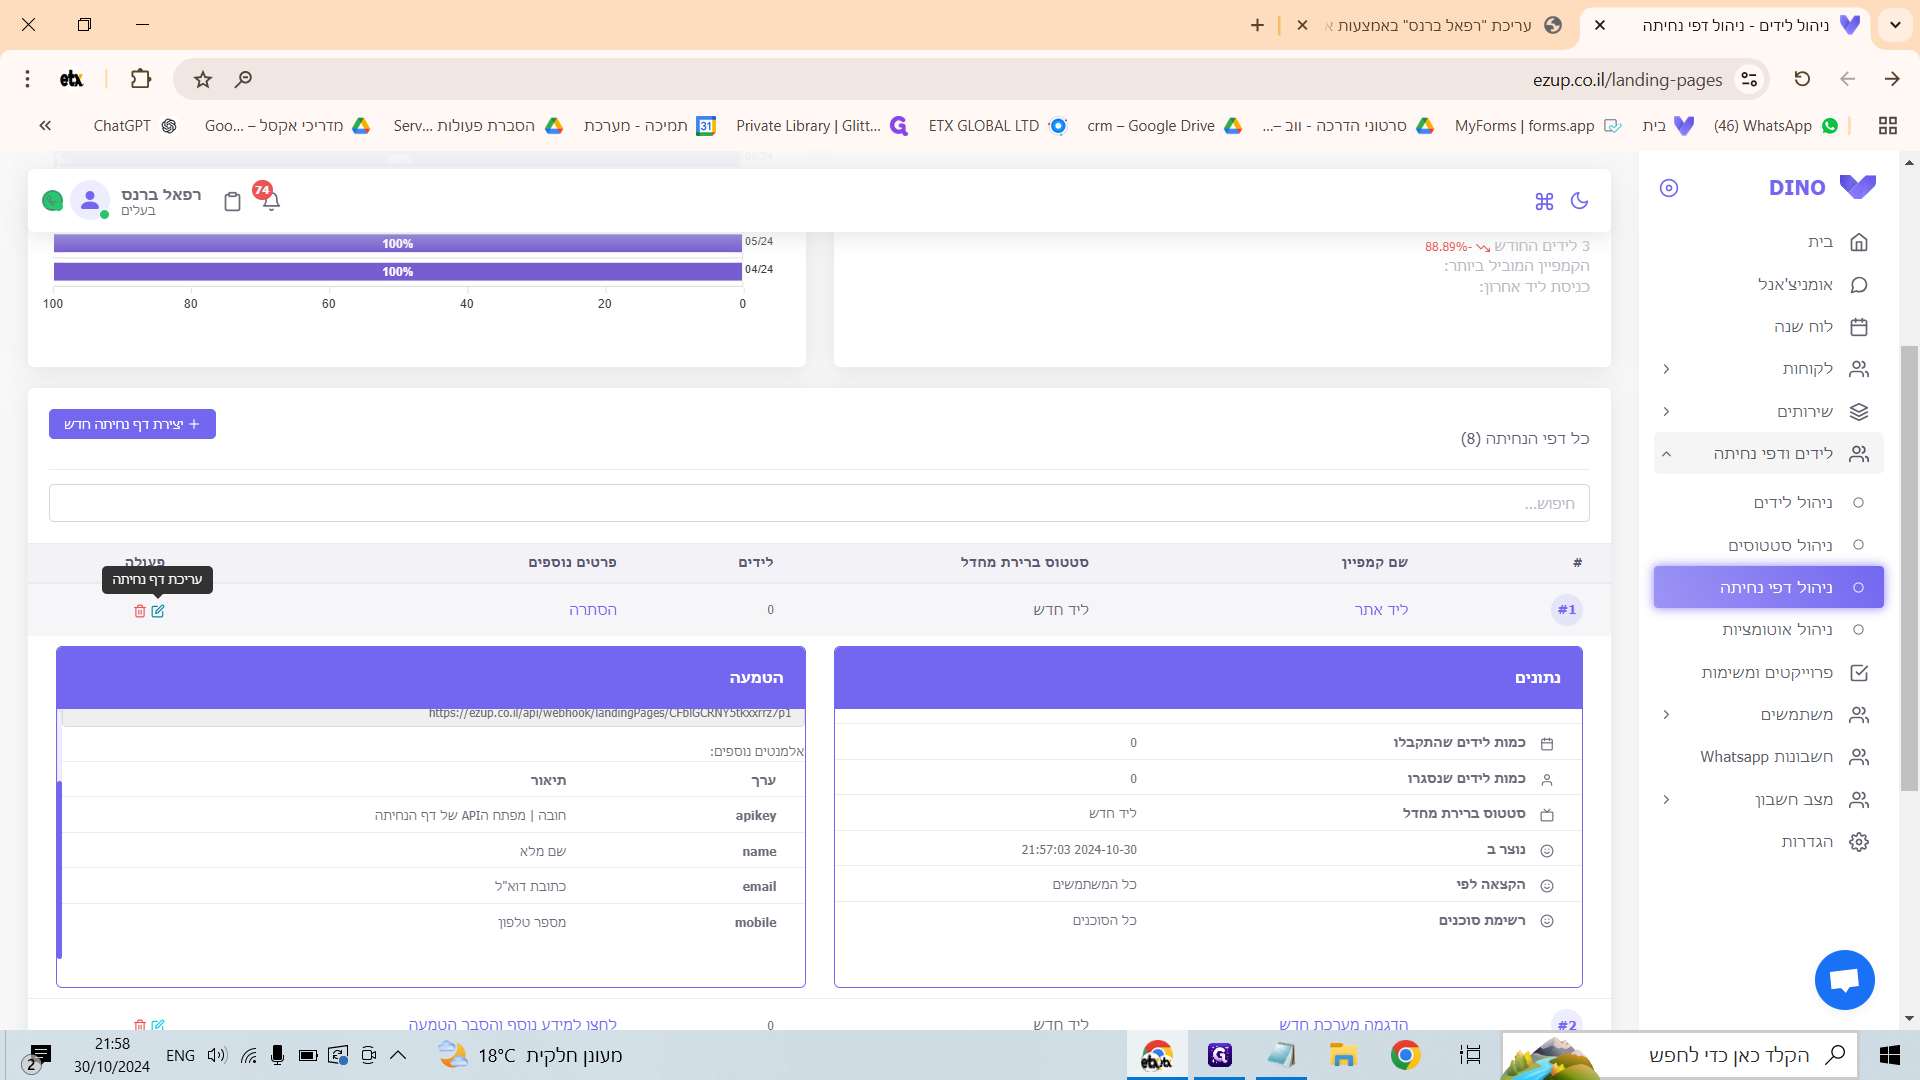
Task: Click לחצו למידע נוסף והסבר הטמעה link
Action: pyautogui.click(x=512, y=1025)
